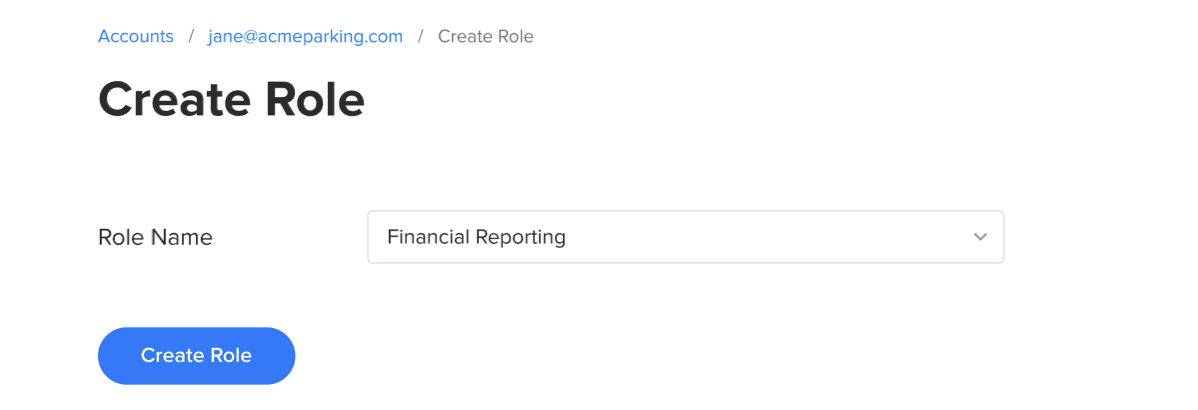Click the Role Name field label

pos(155,238)
